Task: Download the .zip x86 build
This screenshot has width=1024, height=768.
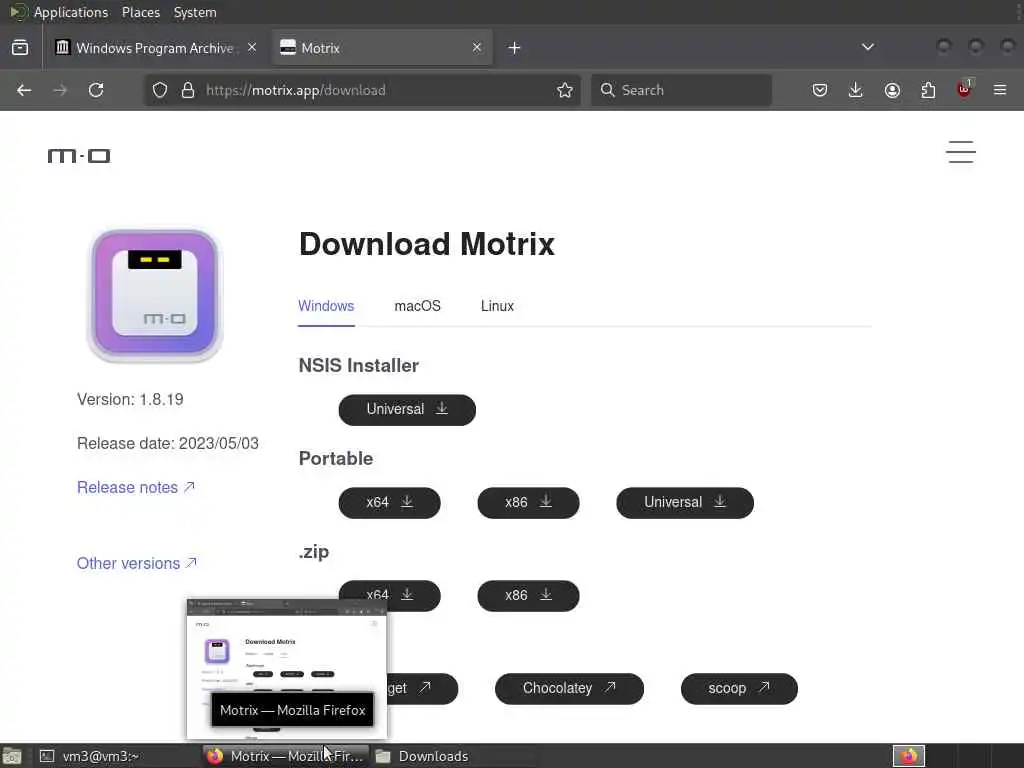Action: point(528,596)
